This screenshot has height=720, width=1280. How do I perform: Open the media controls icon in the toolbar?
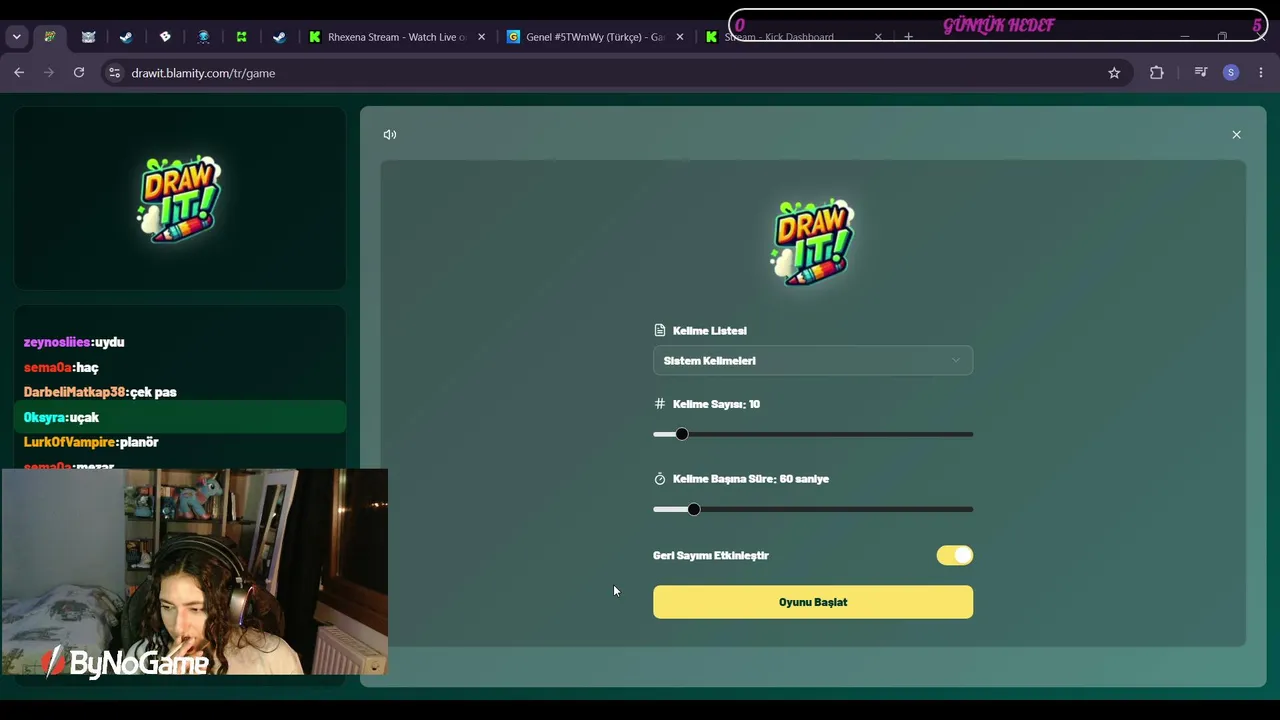(1201, 73)
